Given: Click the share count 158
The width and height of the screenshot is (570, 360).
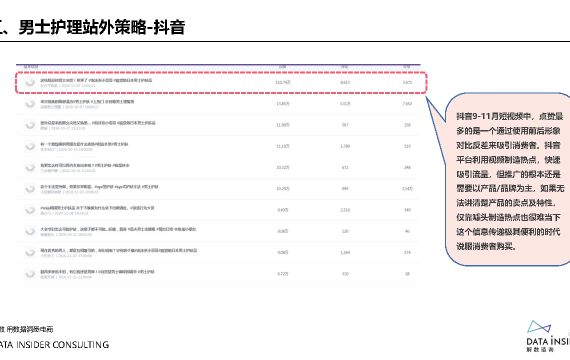Looking at the screenshot, I should (x=407, y=125).
